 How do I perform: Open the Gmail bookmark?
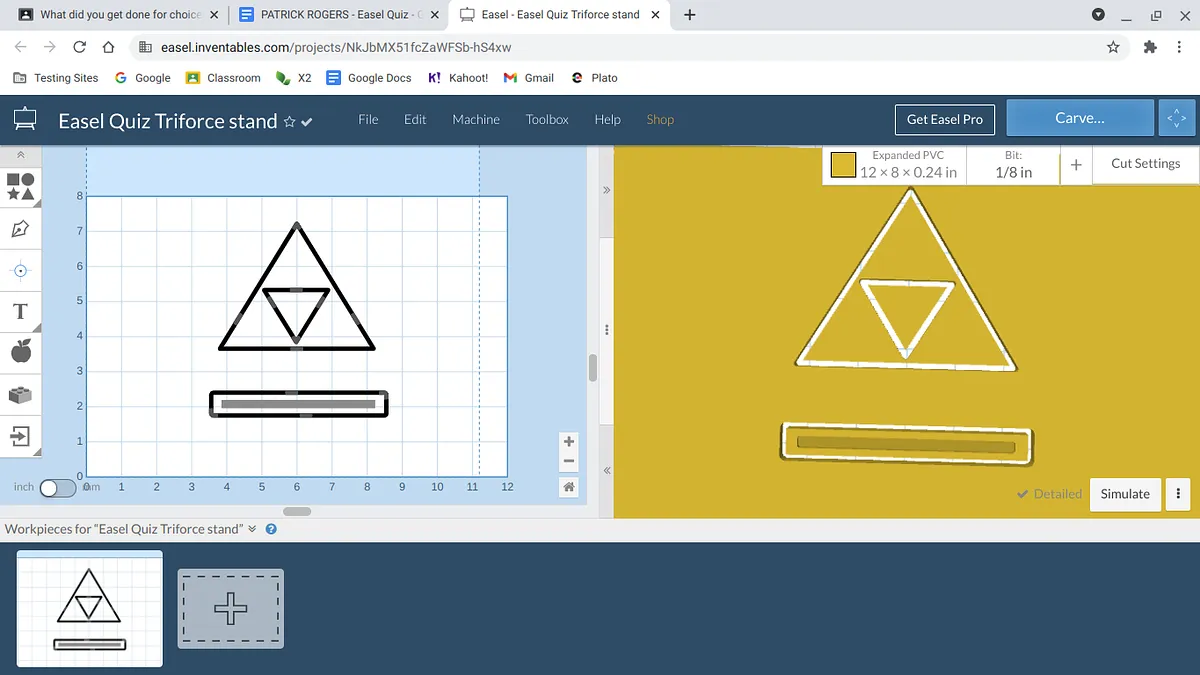[x=529, y=77]
